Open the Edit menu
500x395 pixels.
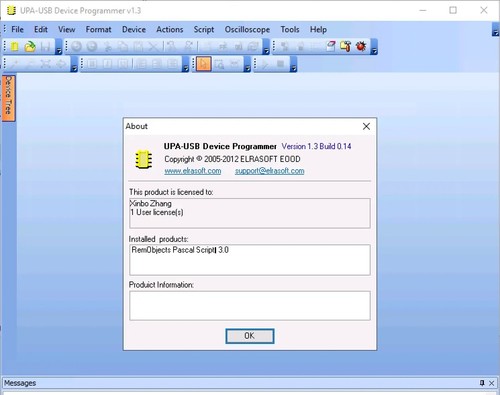(x=41, y=29)
